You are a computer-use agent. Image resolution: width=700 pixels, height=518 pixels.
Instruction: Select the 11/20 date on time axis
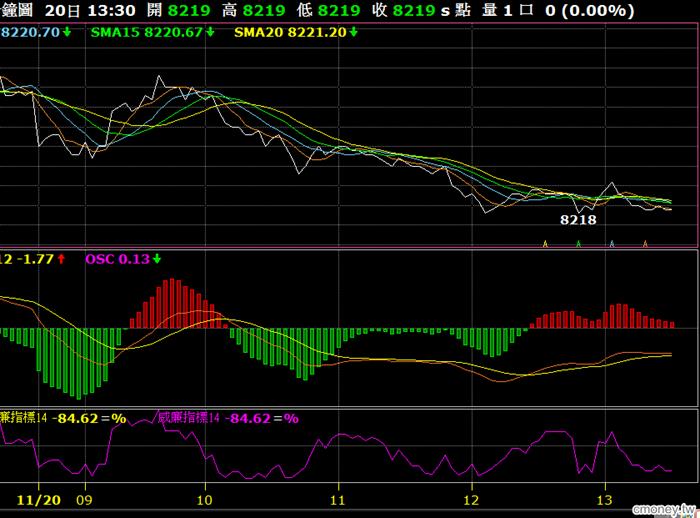pos(33,496)
